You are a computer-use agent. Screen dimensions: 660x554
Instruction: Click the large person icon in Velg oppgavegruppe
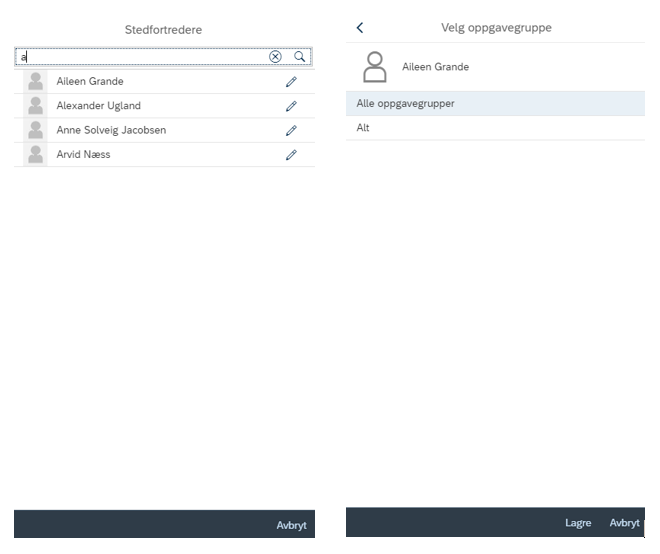(x=375, y=67)
